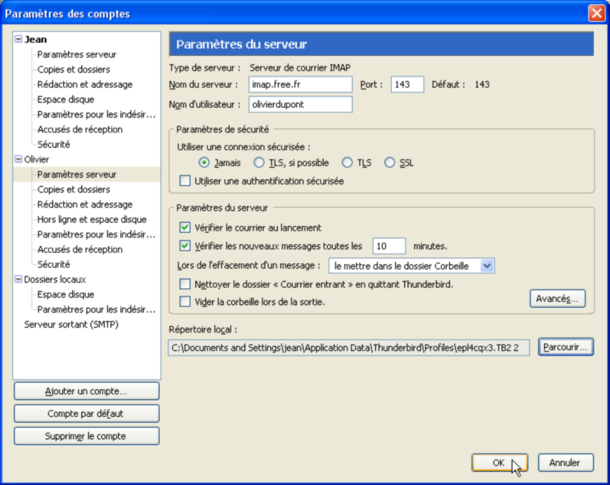The image size is (610, 485).
Task: Enable Utiliser une authentification sécurisée checkbox
Action: tap(185, 181)
